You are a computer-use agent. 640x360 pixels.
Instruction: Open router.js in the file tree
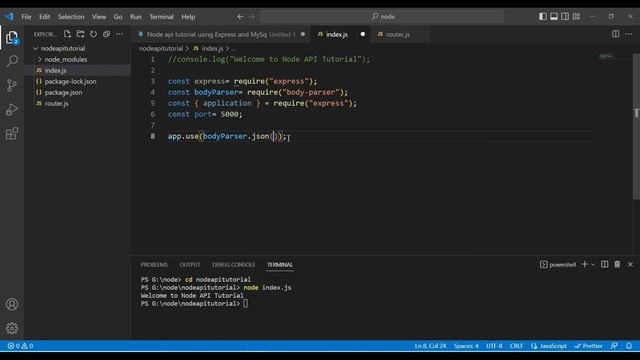78,103
